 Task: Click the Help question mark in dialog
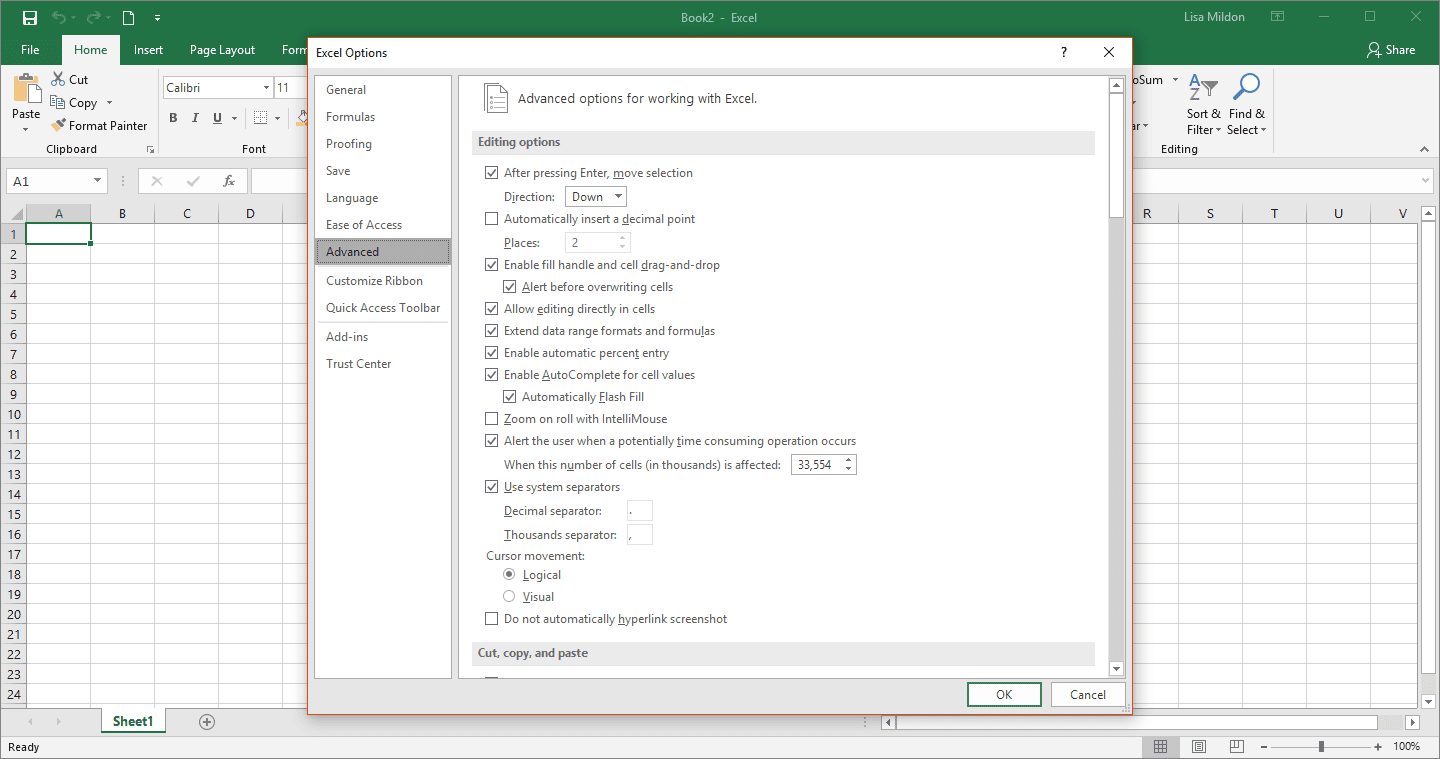click(x=1064, y=52)
